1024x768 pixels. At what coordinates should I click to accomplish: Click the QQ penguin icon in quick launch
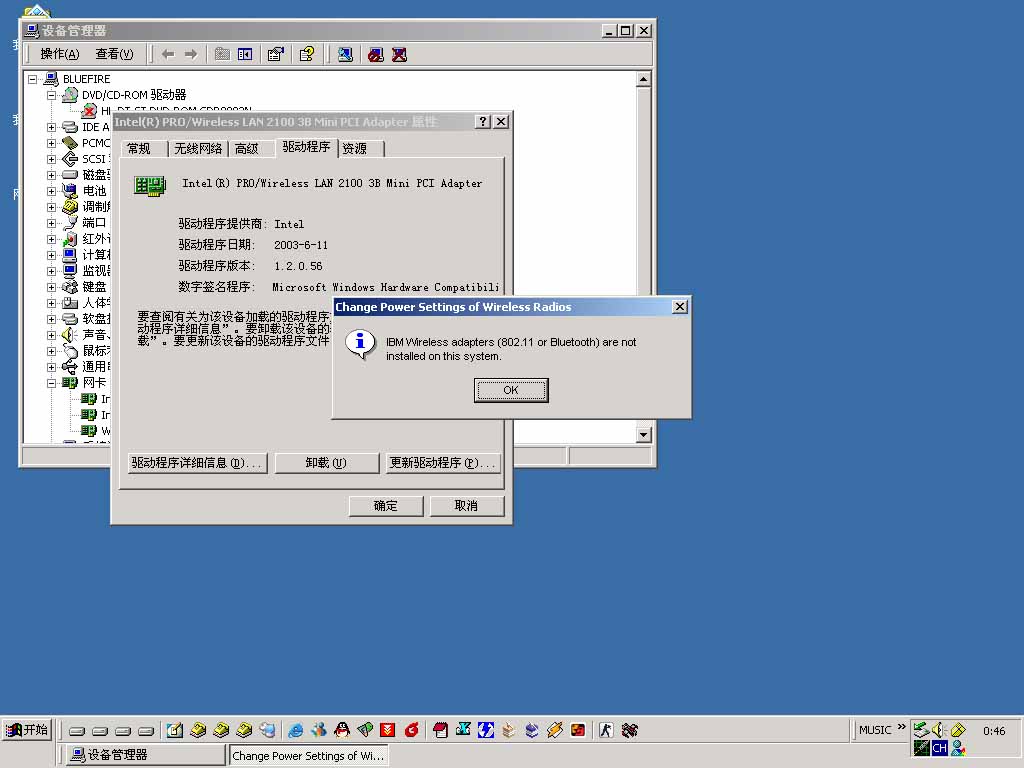pyautogui.click(x=342, y=730)
